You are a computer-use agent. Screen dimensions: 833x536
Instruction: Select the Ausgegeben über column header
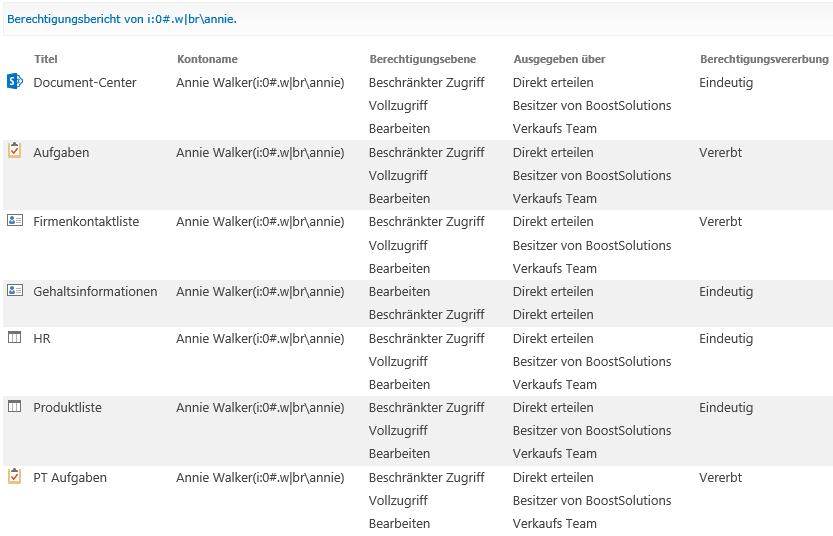pos(559,59)
